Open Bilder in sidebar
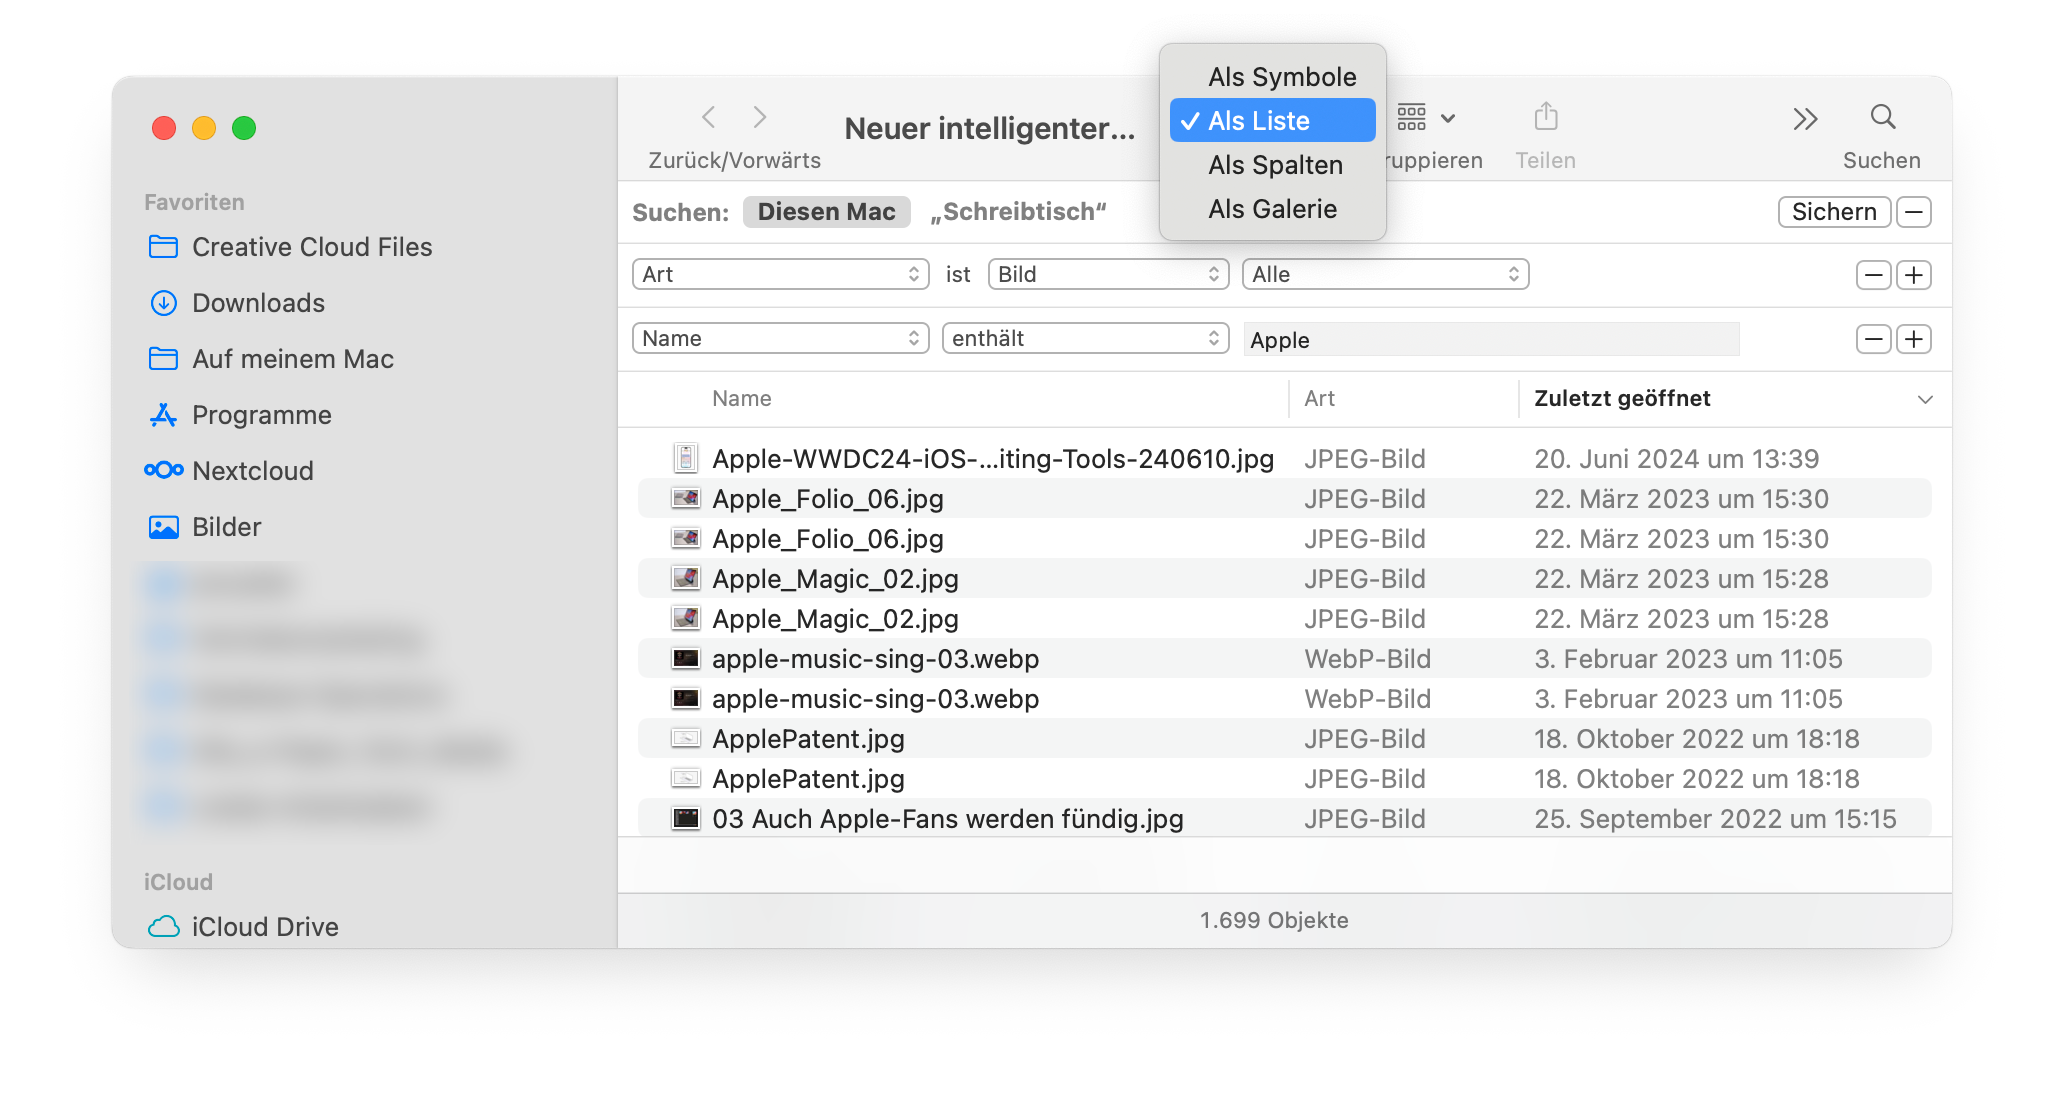The height and width of the screenshot is (1096, 2064). point(227,527)
